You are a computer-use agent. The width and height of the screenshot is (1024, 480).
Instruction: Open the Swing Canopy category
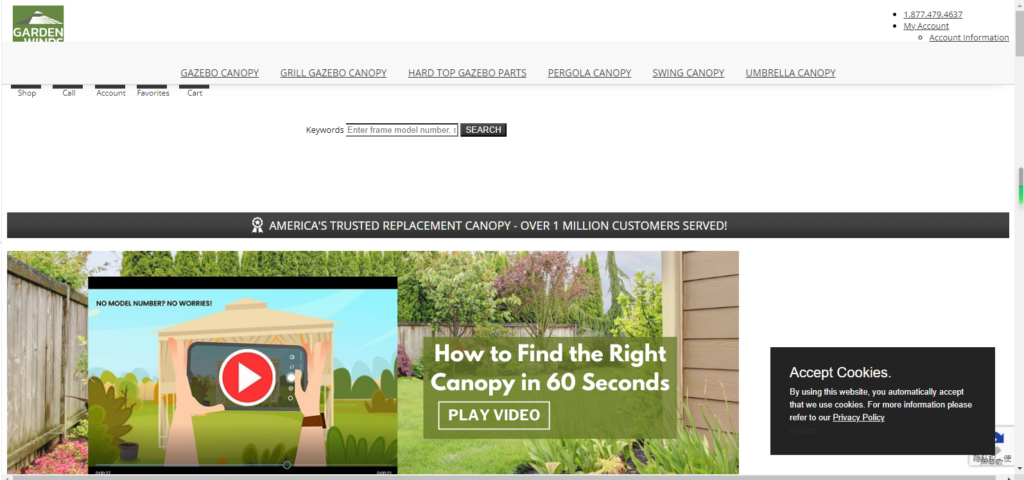point(688,73)
